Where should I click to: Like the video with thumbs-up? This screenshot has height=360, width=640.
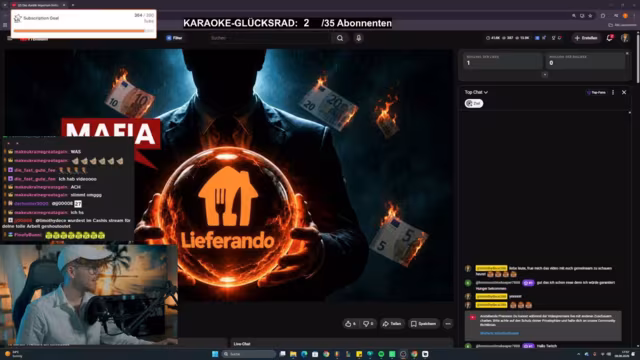tap(351, 324)
